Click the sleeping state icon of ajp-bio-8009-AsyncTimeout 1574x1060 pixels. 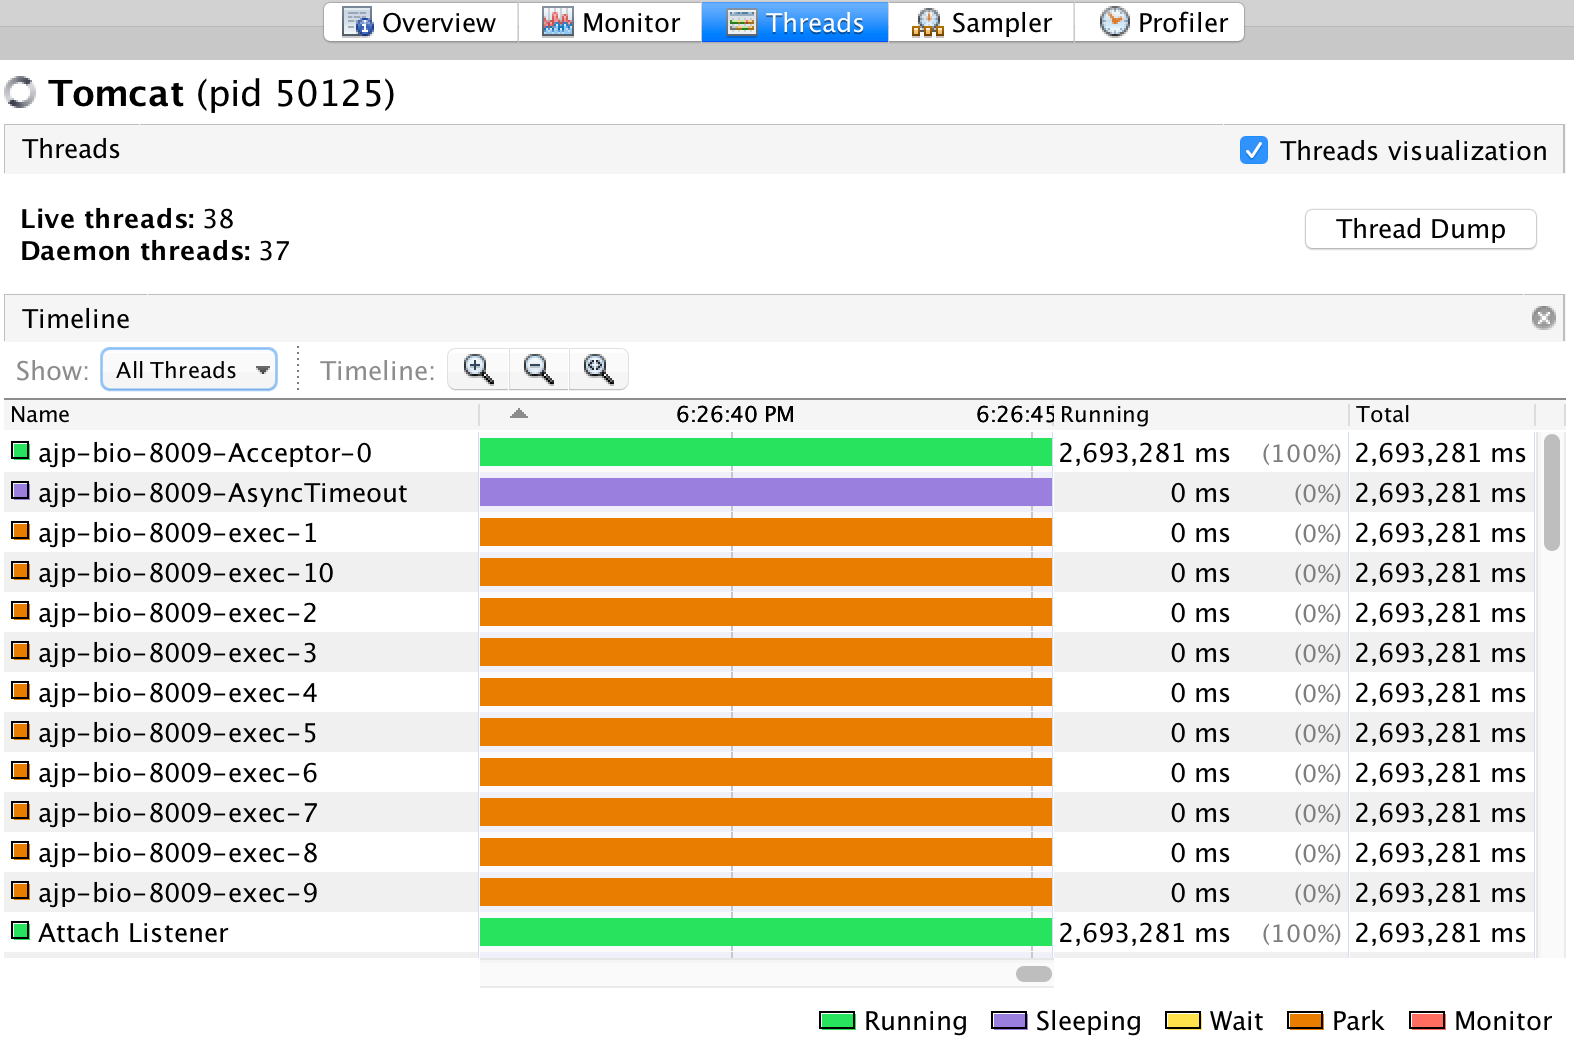(x=20, y=491)
